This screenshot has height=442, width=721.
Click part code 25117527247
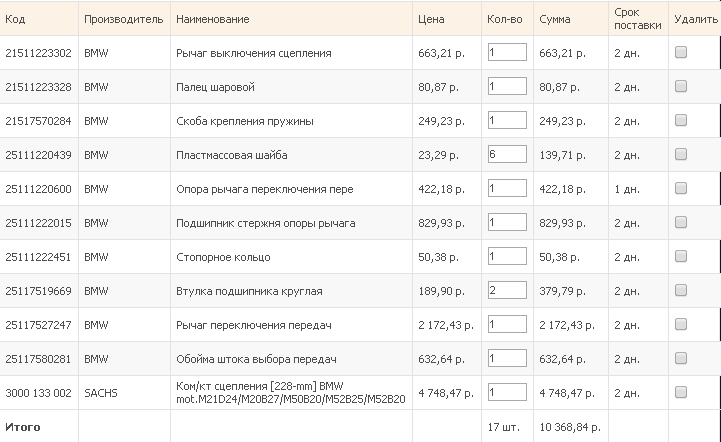39,325
